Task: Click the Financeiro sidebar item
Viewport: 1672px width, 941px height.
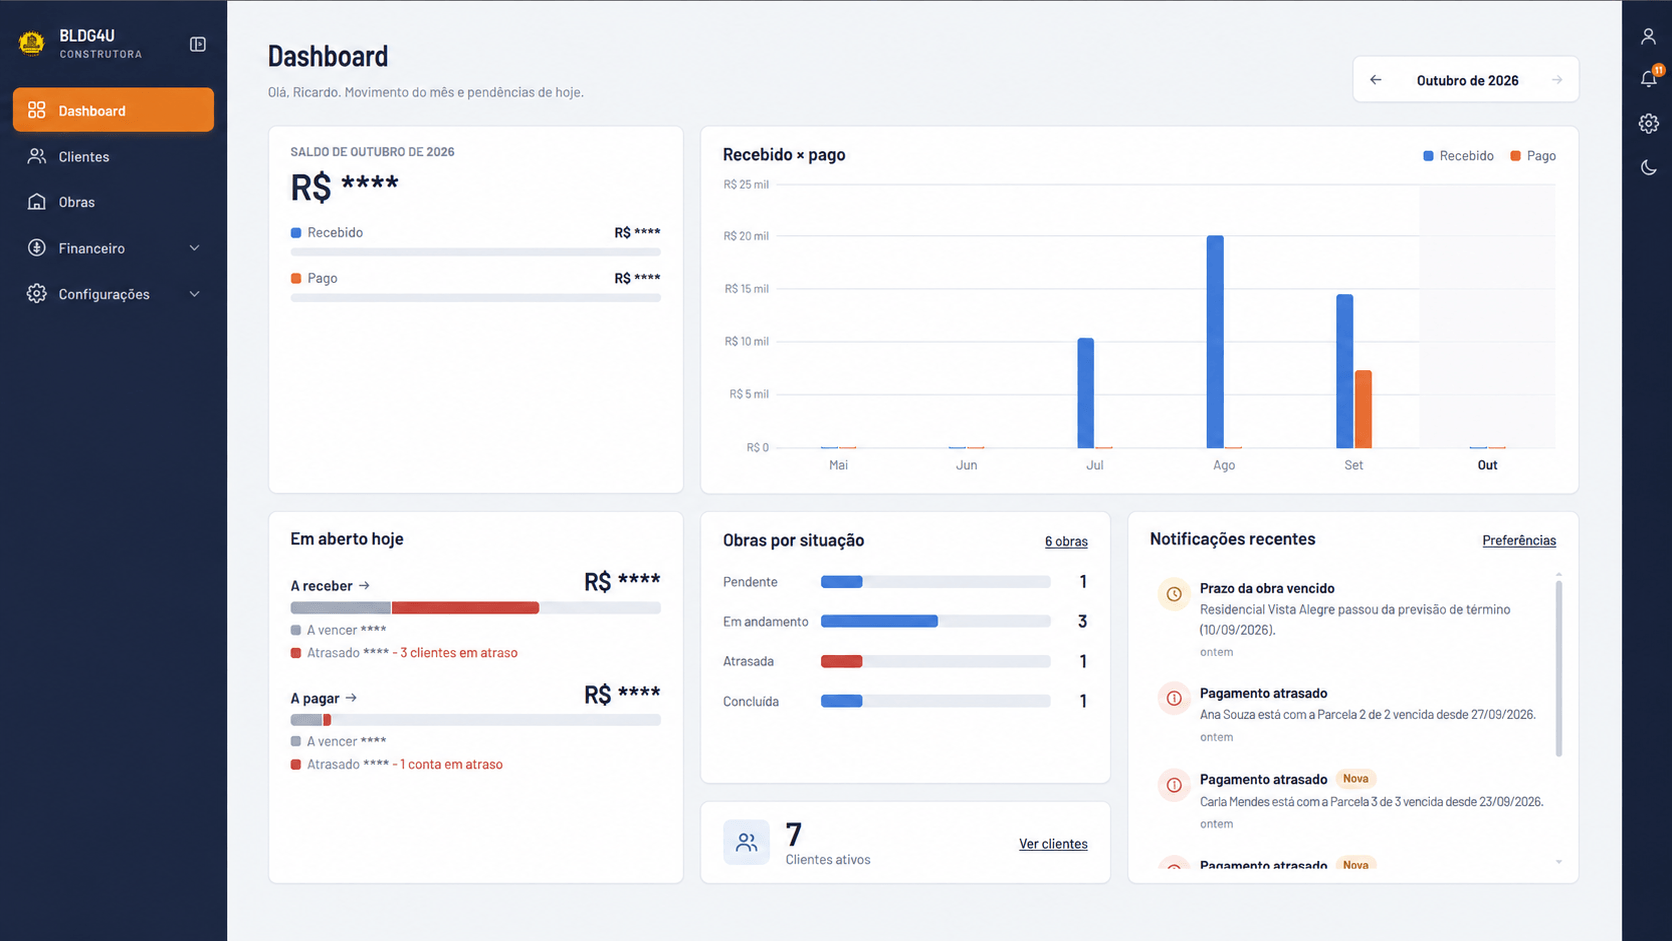Action: (x=113, y=248)
